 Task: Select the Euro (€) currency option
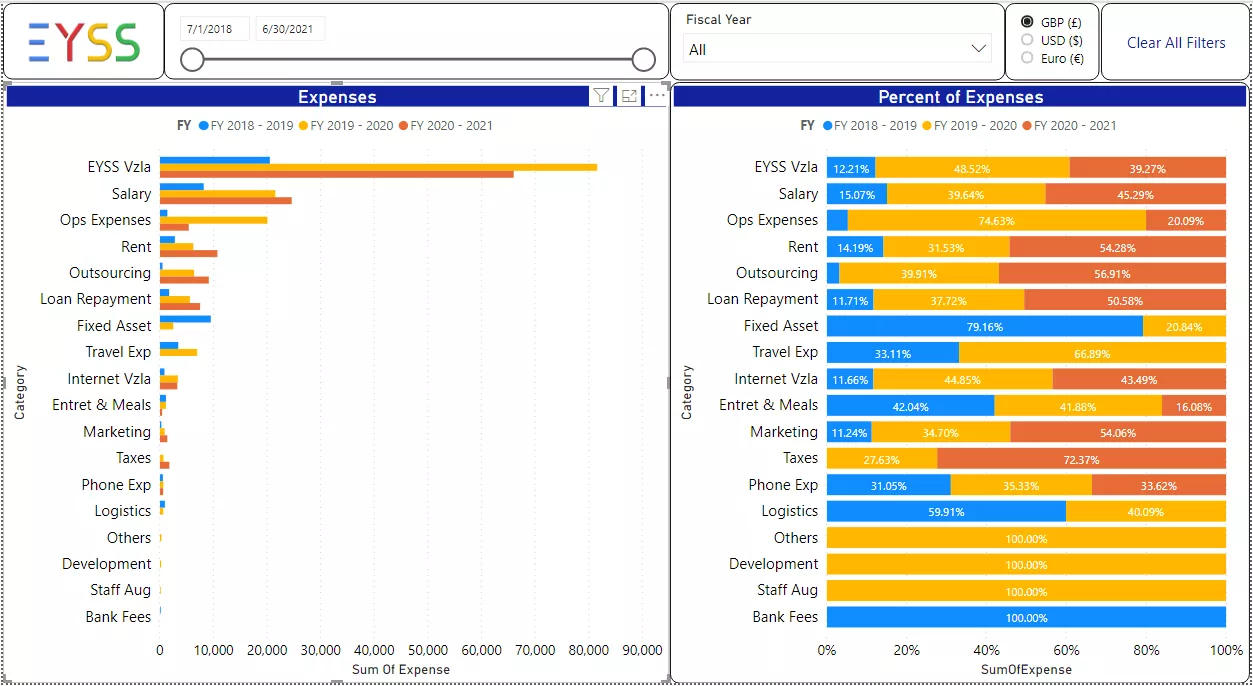(1027, 58)
